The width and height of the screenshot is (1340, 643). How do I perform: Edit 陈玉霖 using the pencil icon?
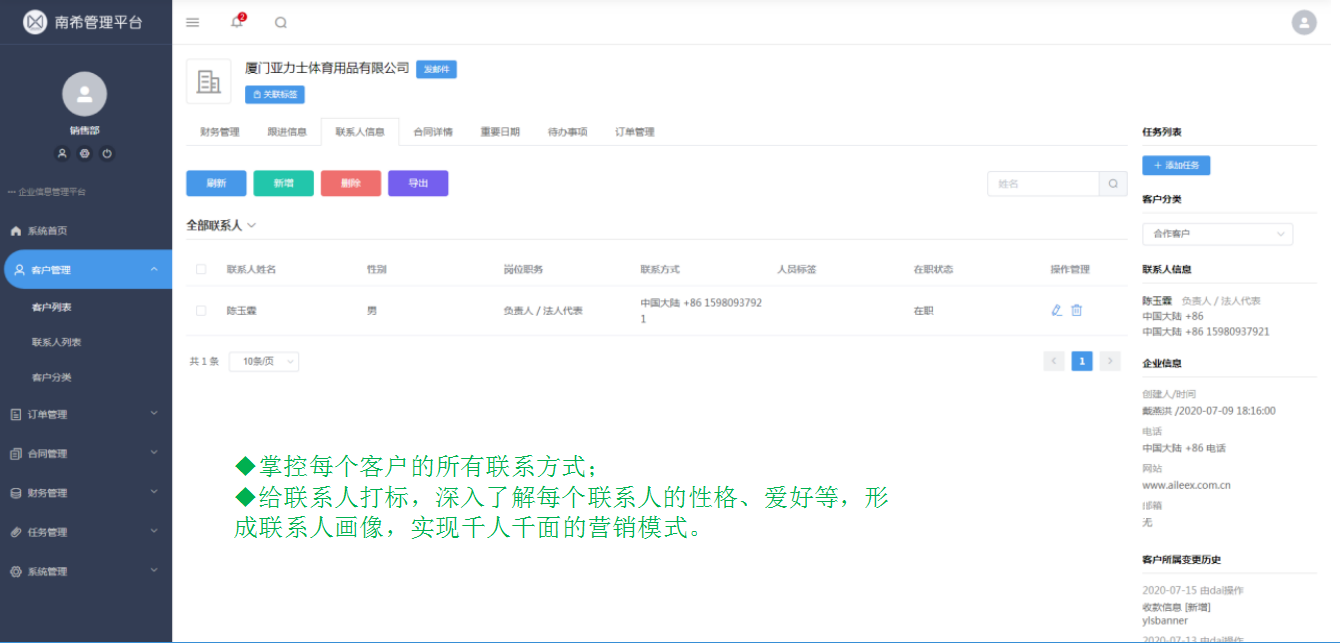1057,310
